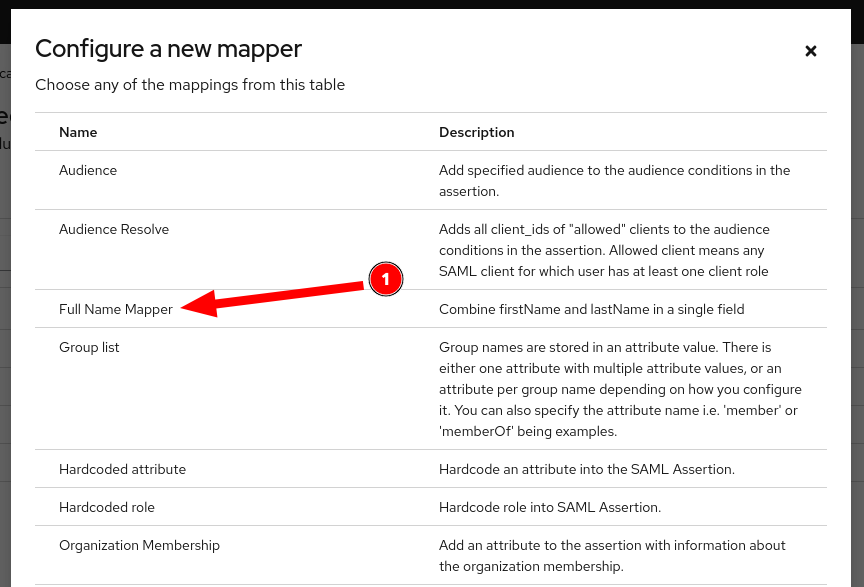Viewport: 864px width, 587px height.
Task: Click the Group list description paragraph
Action: coord(620,390)
